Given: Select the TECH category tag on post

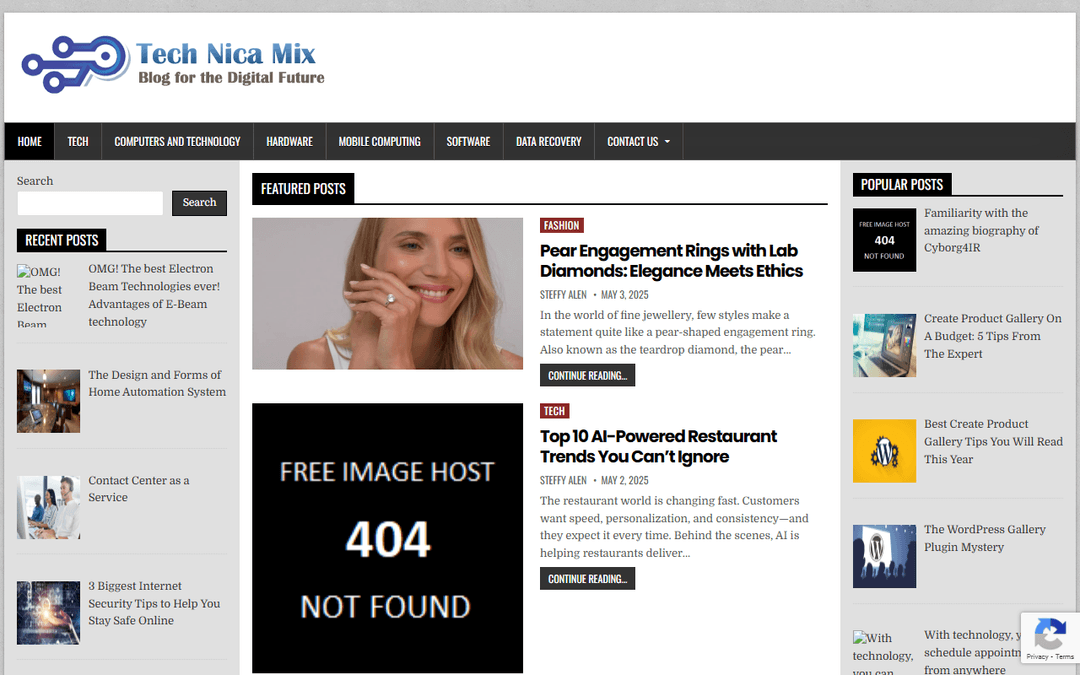Looking at the screenshot, I should coord(554,411).
